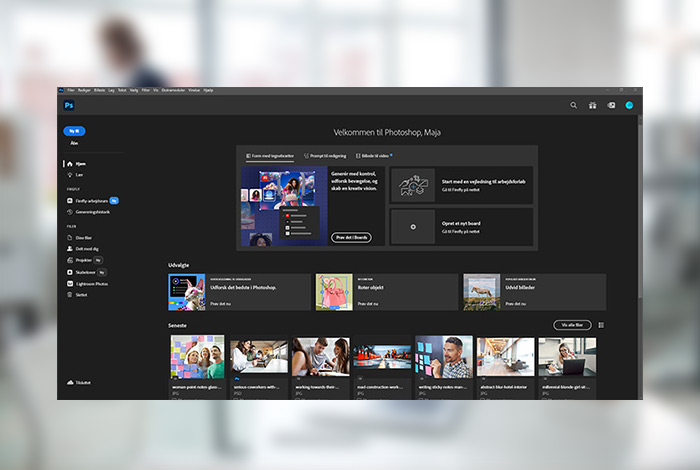This screenshot has width=700, height=470.
Task: Click the blue Ny fil button
Action: click(x=74, y=131)
